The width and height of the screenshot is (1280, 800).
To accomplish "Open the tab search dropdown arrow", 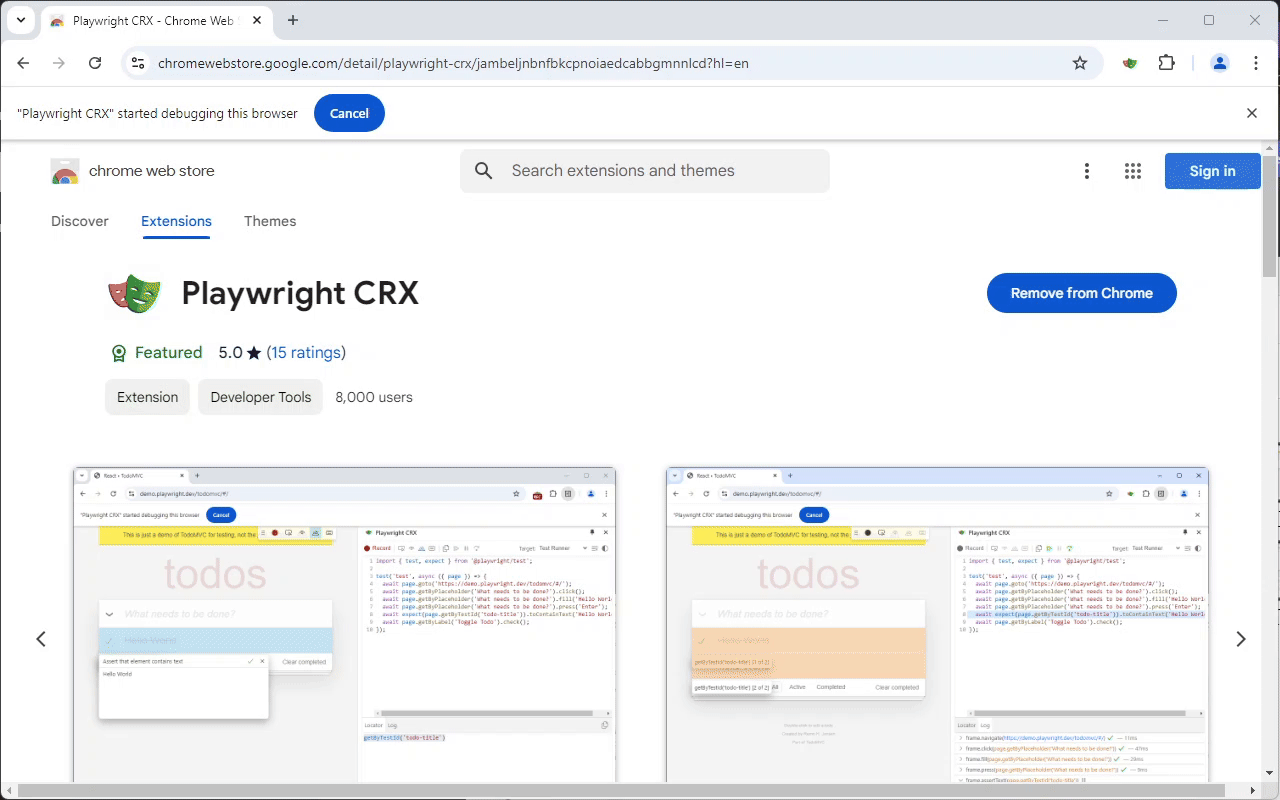I will point(21,20).
